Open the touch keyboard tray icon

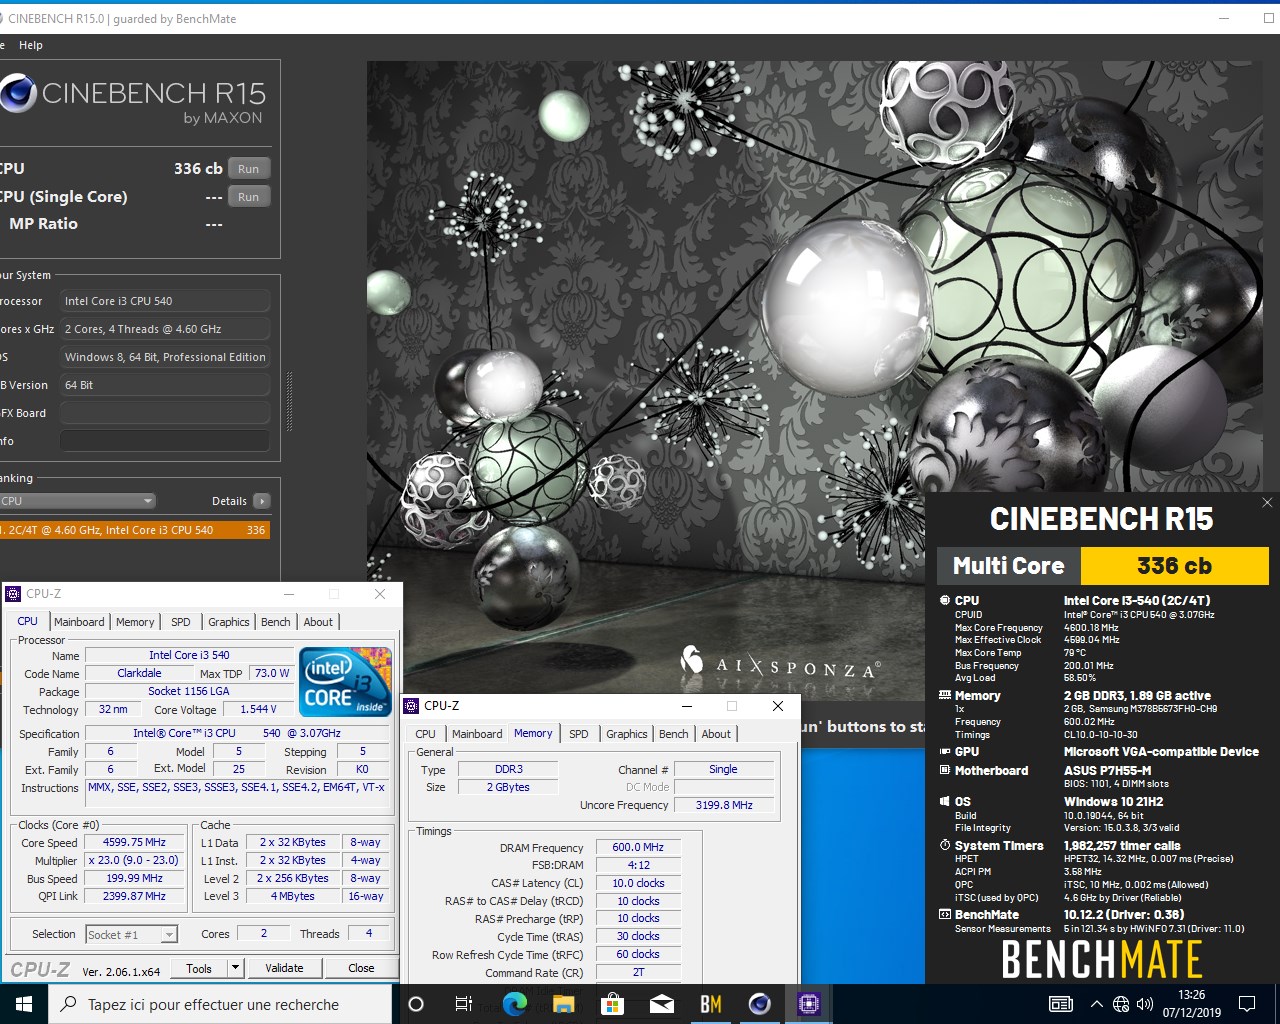1061,1004
